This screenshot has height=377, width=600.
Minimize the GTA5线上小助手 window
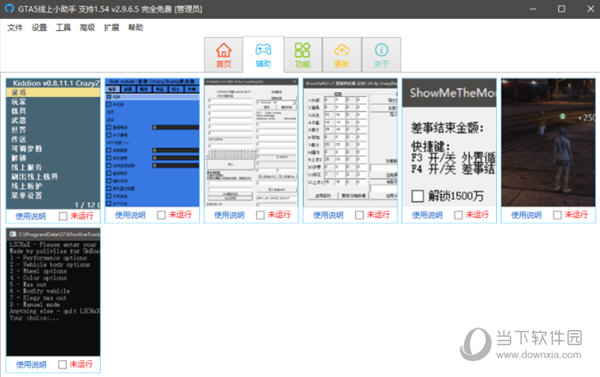pos(533,9)
